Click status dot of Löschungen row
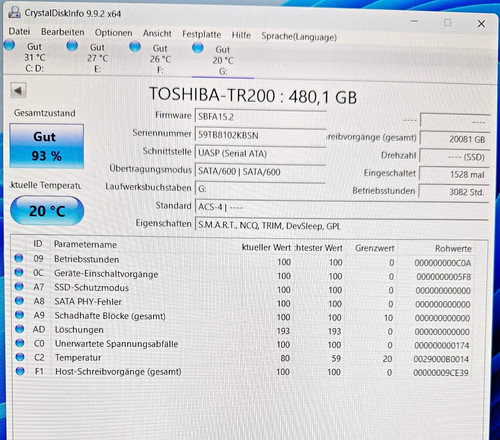 20,329
